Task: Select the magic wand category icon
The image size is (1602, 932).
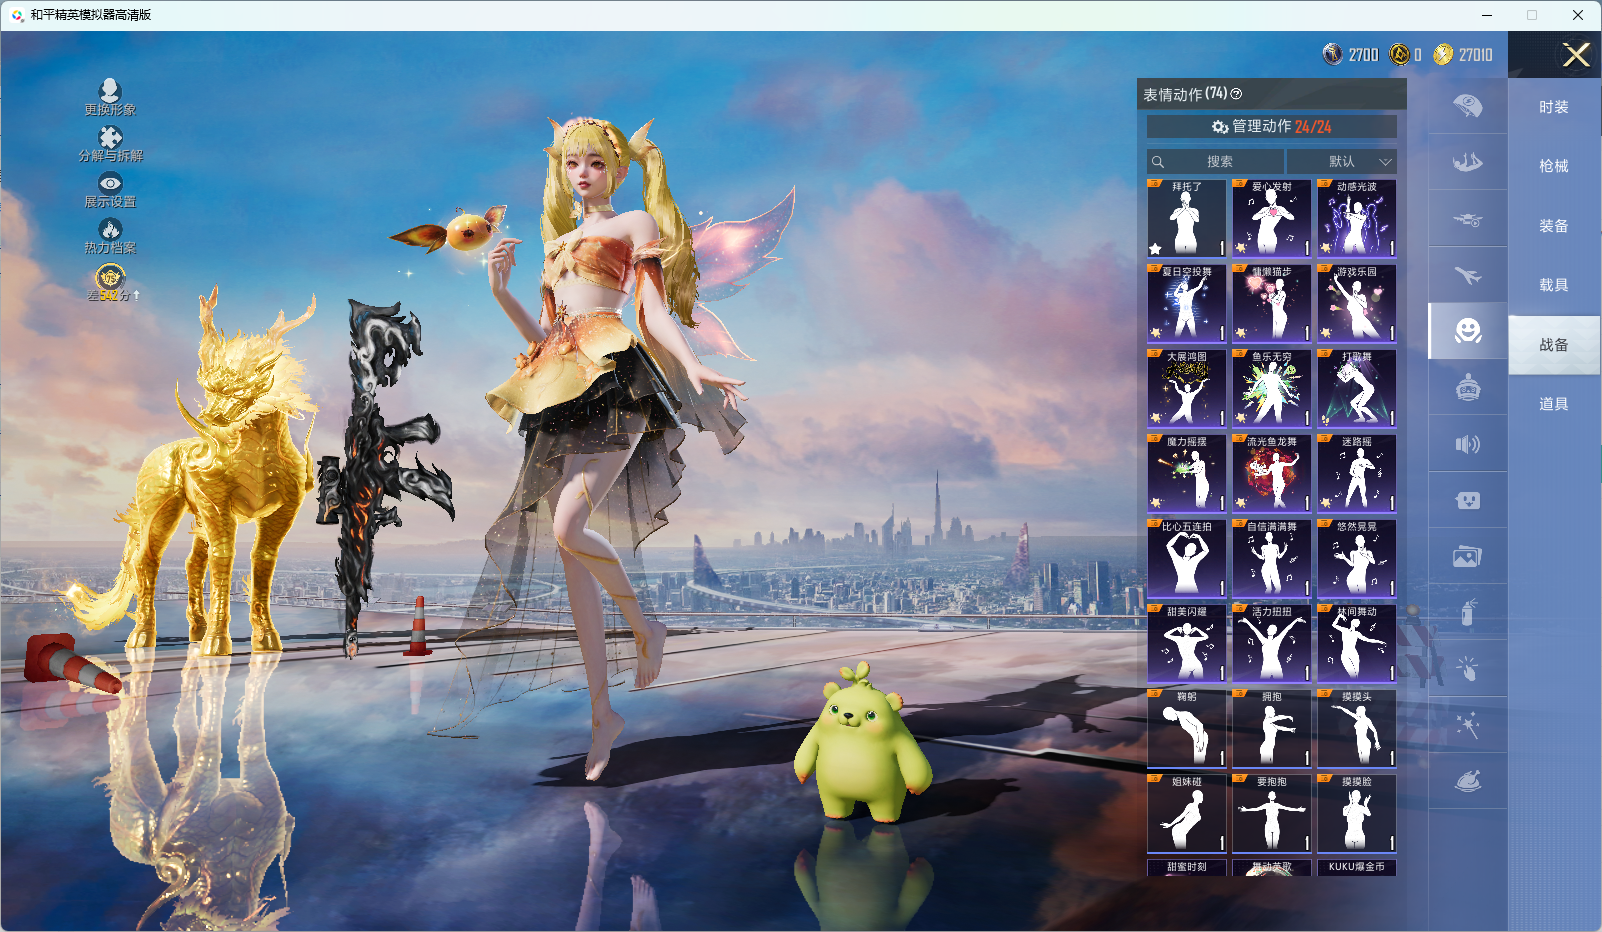Action: tap(1468, 725)
